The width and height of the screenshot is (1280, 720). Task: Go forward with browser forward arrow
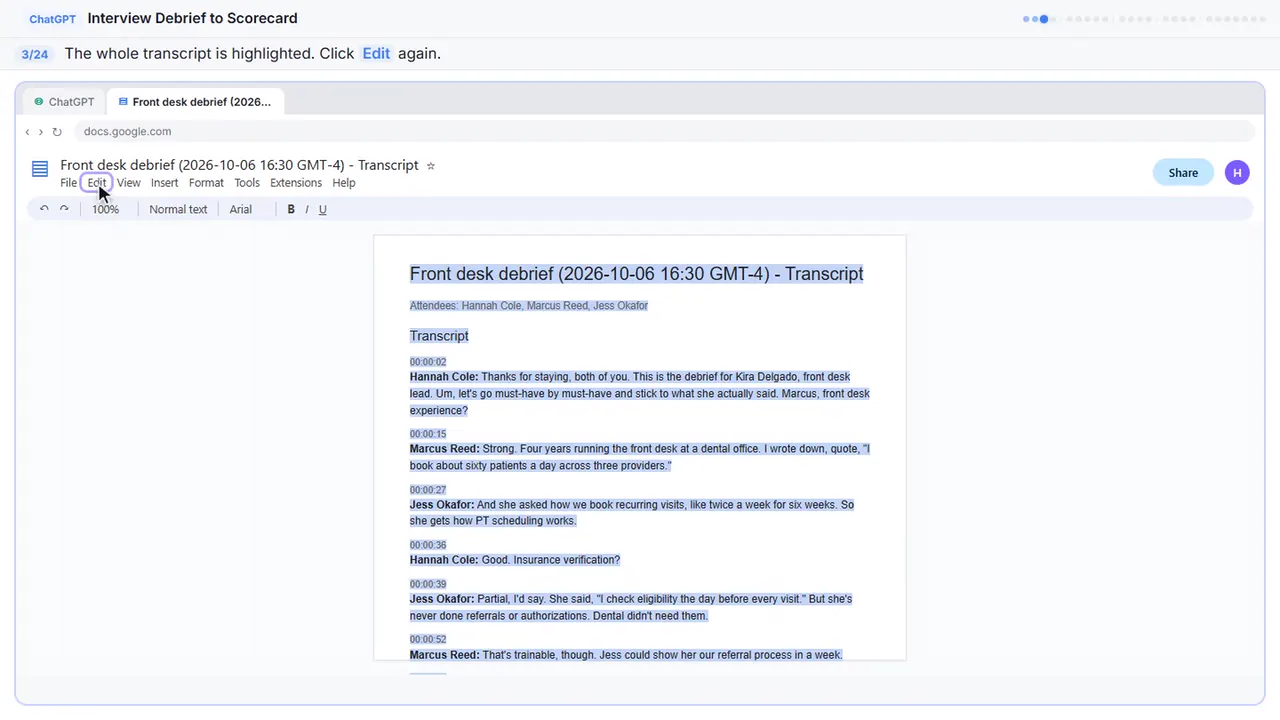(40, 132)
